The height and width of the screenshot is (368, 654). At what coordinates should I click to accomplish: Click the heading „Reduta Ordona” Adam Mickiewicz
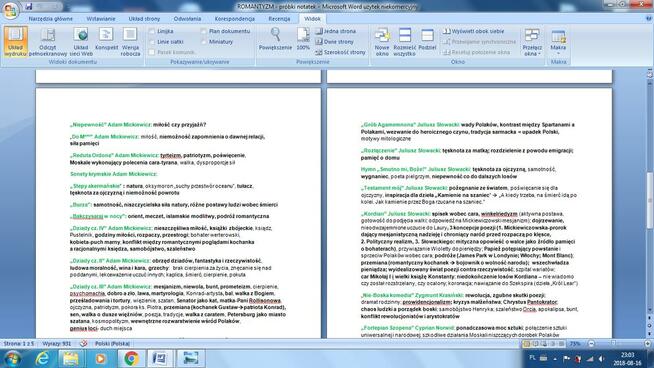click(114, 155)
